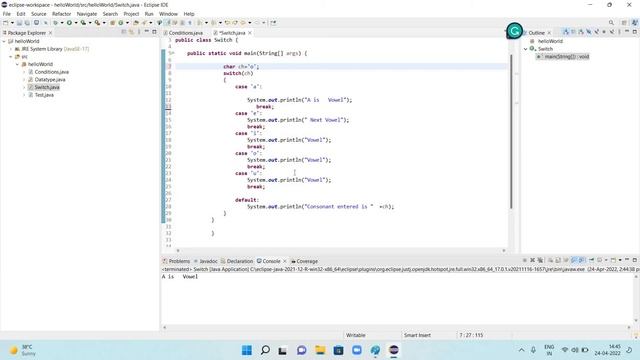
Task: Click the green Run button in toolbar
Action: (x=69, y=23)
